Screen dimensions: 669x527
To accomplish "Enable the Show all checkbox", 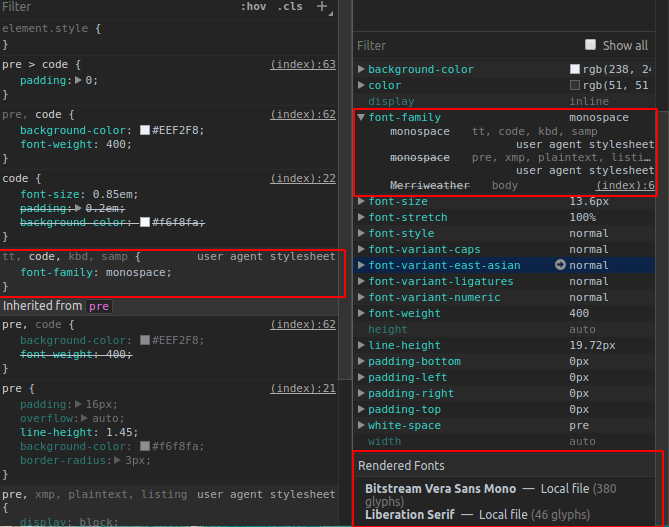I will coord(590,45).
